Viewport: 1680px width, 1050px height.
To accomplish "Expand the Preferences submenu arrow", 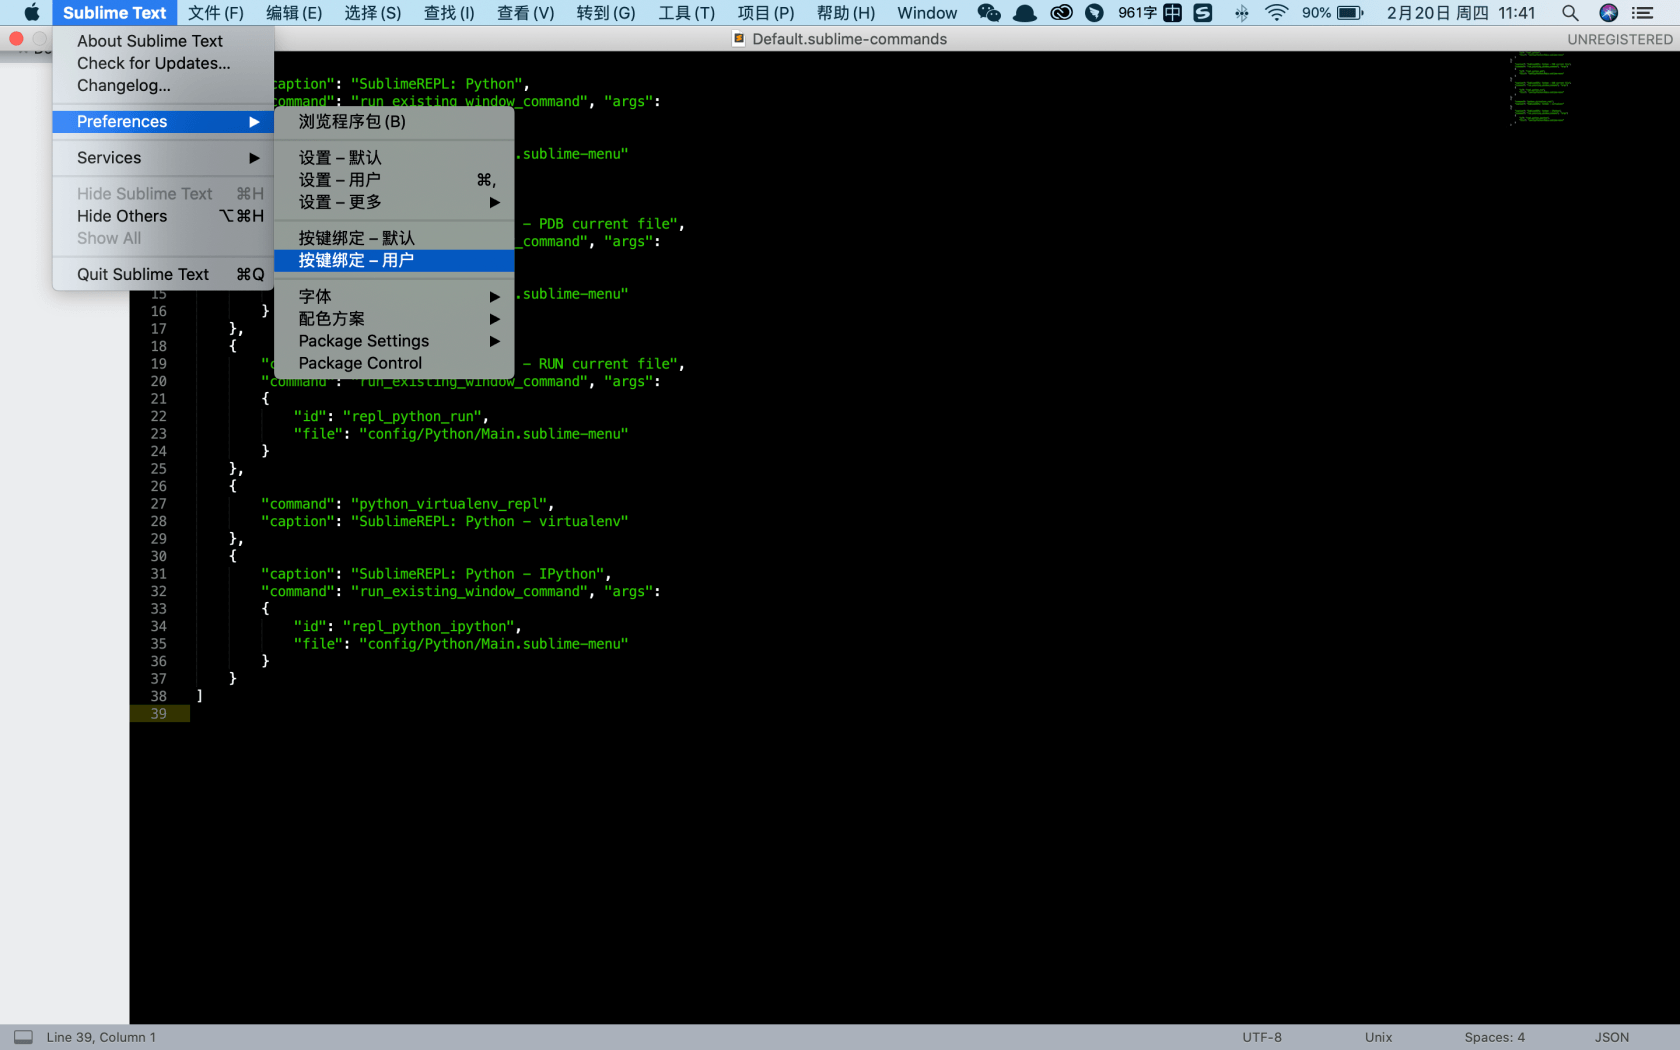I will pyautogui.click(x=254, y=122).
